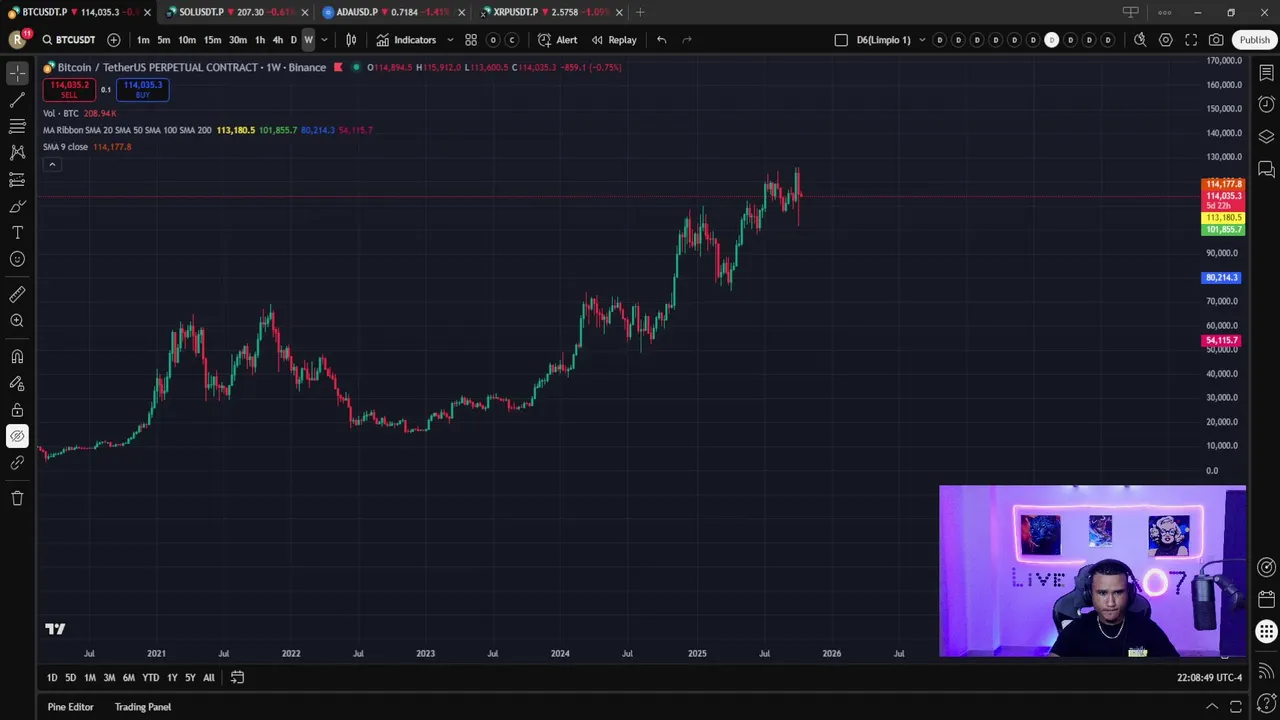
Task: Click the add symbol plus icon
Action: coord(114,40)
